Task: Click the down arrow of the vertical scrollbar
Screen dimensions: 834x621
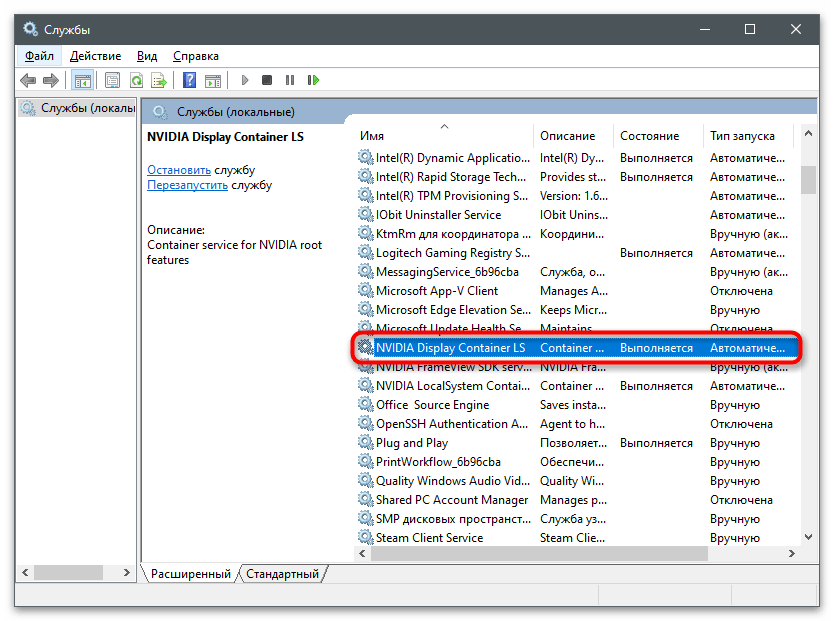Action: (x=808, y=537)
